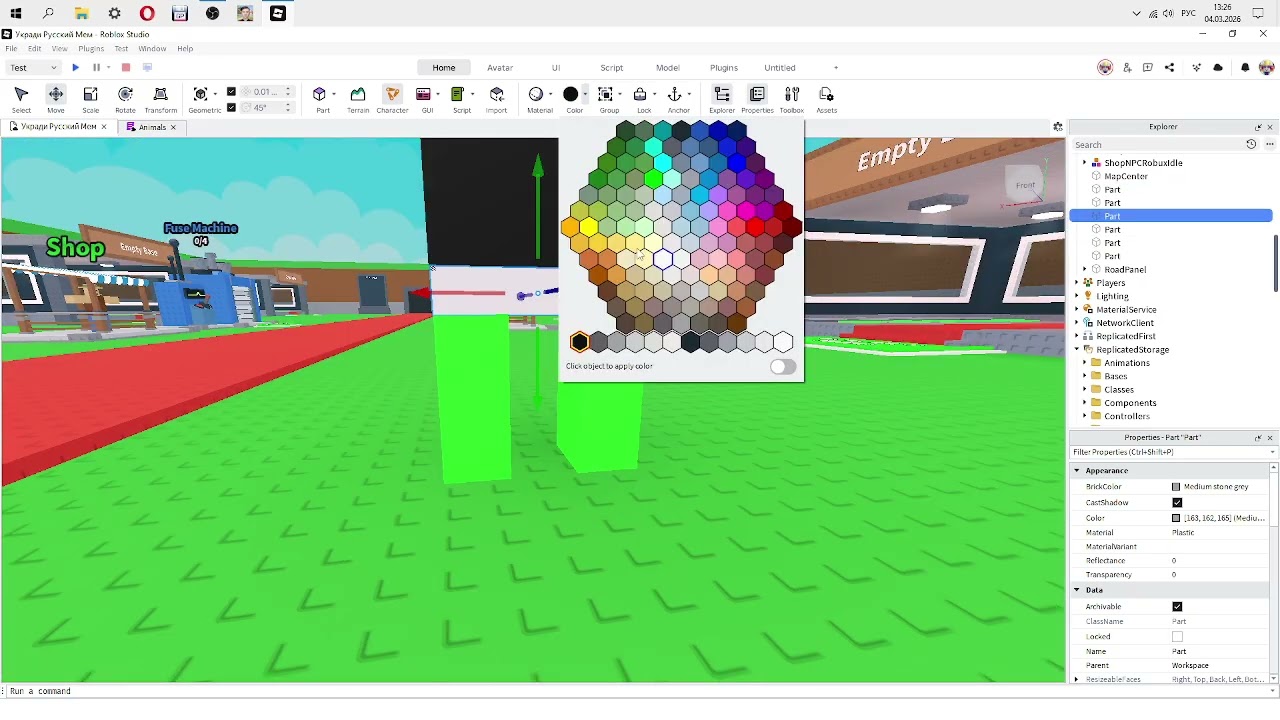Switch the color picker toggle on

pyautogui.click(x=783, y=367)
